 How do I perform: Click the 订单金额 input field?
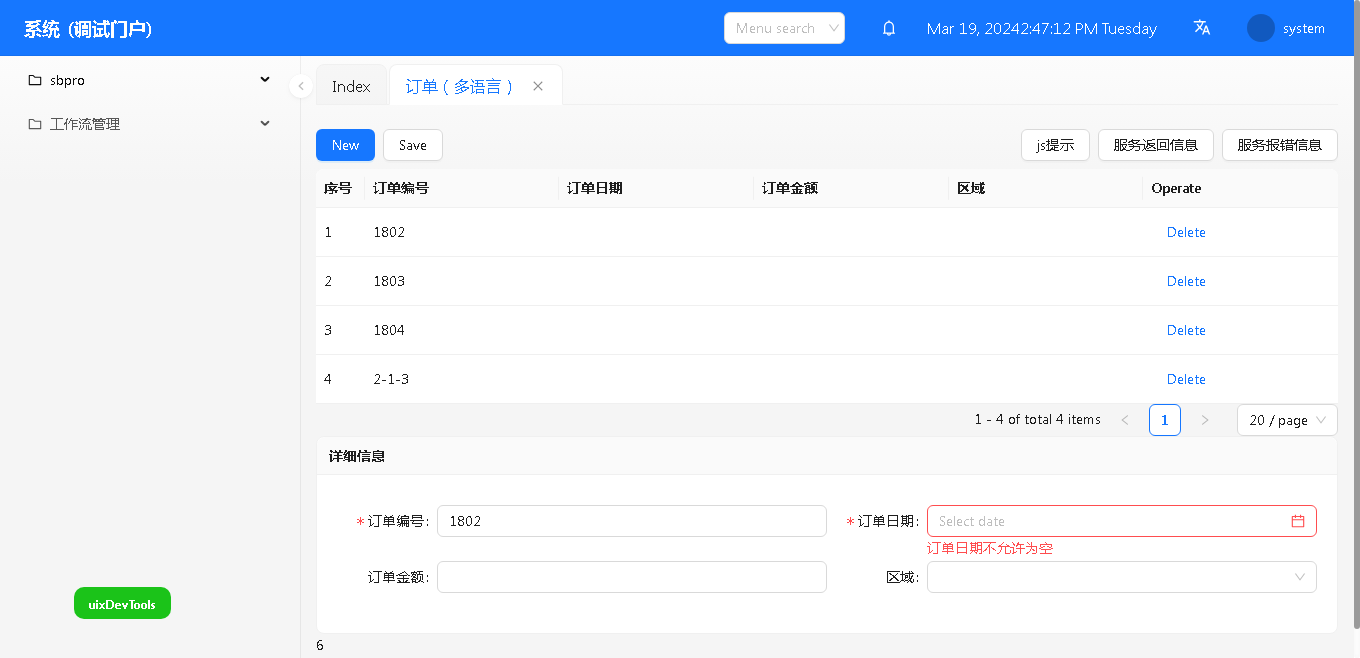[631, 577]
